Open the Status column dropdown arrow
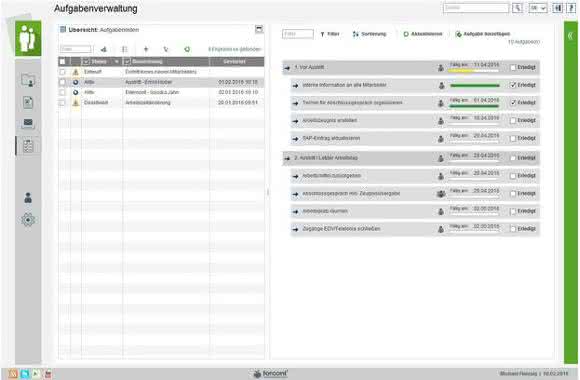Viewport: 580px width, 380px height. (117, 61)
